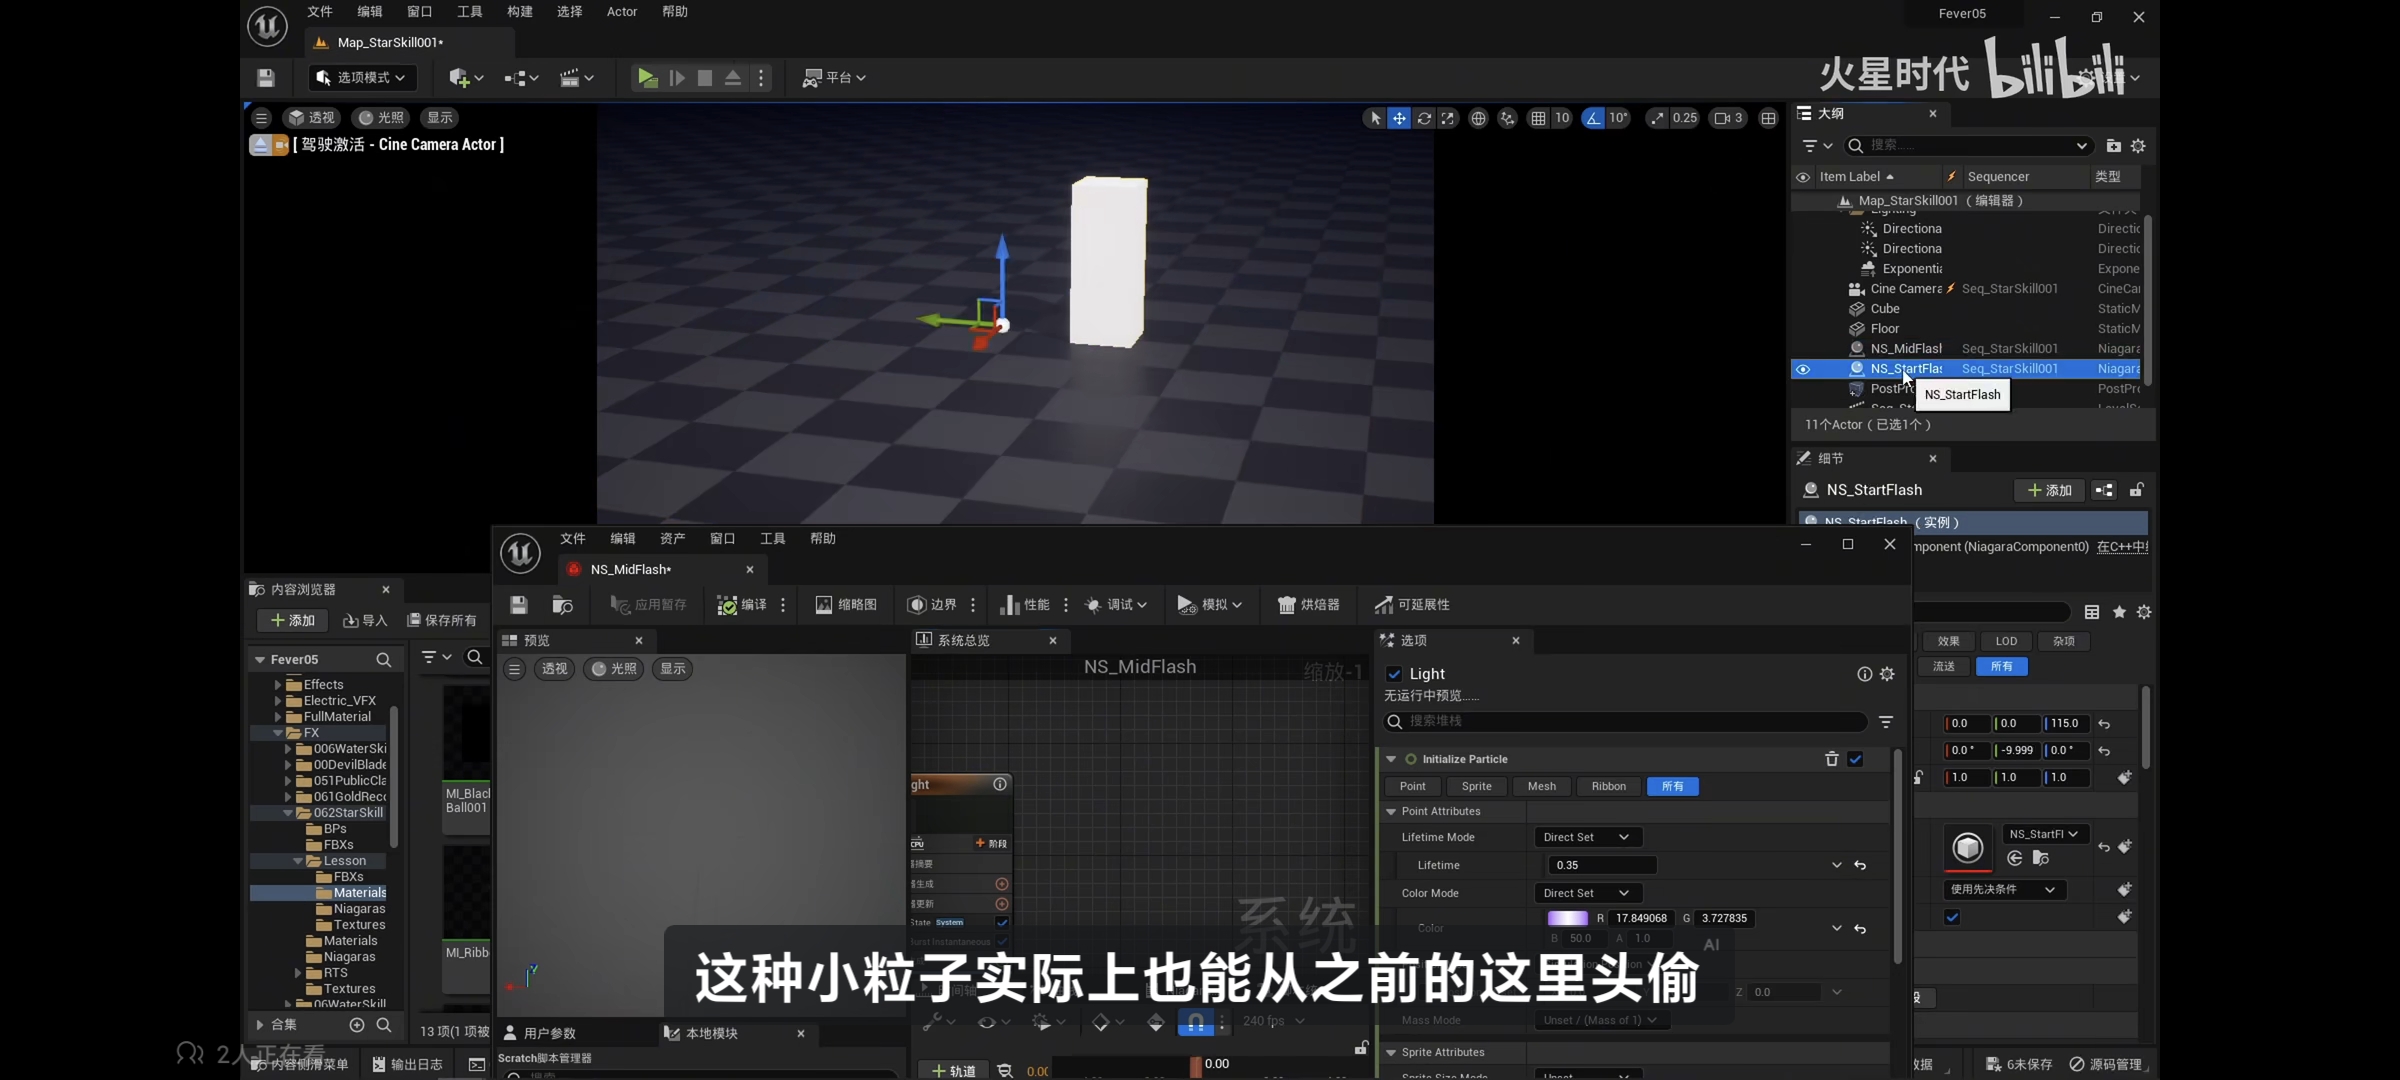This screenshot has width=2400, height=1080.
Task: Click the Import (导入) button in the content browser
Action: pos(365,620)
